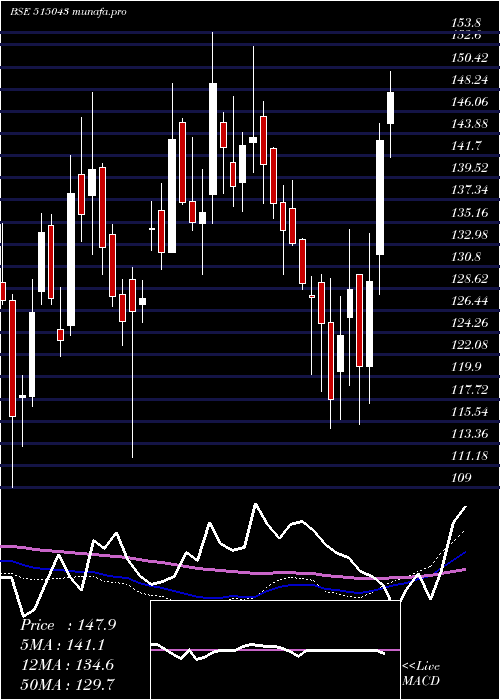Viewport: 500px width, 700px height.
Task: Click the 135.16 price axis label
Action: tap(470, 212)
